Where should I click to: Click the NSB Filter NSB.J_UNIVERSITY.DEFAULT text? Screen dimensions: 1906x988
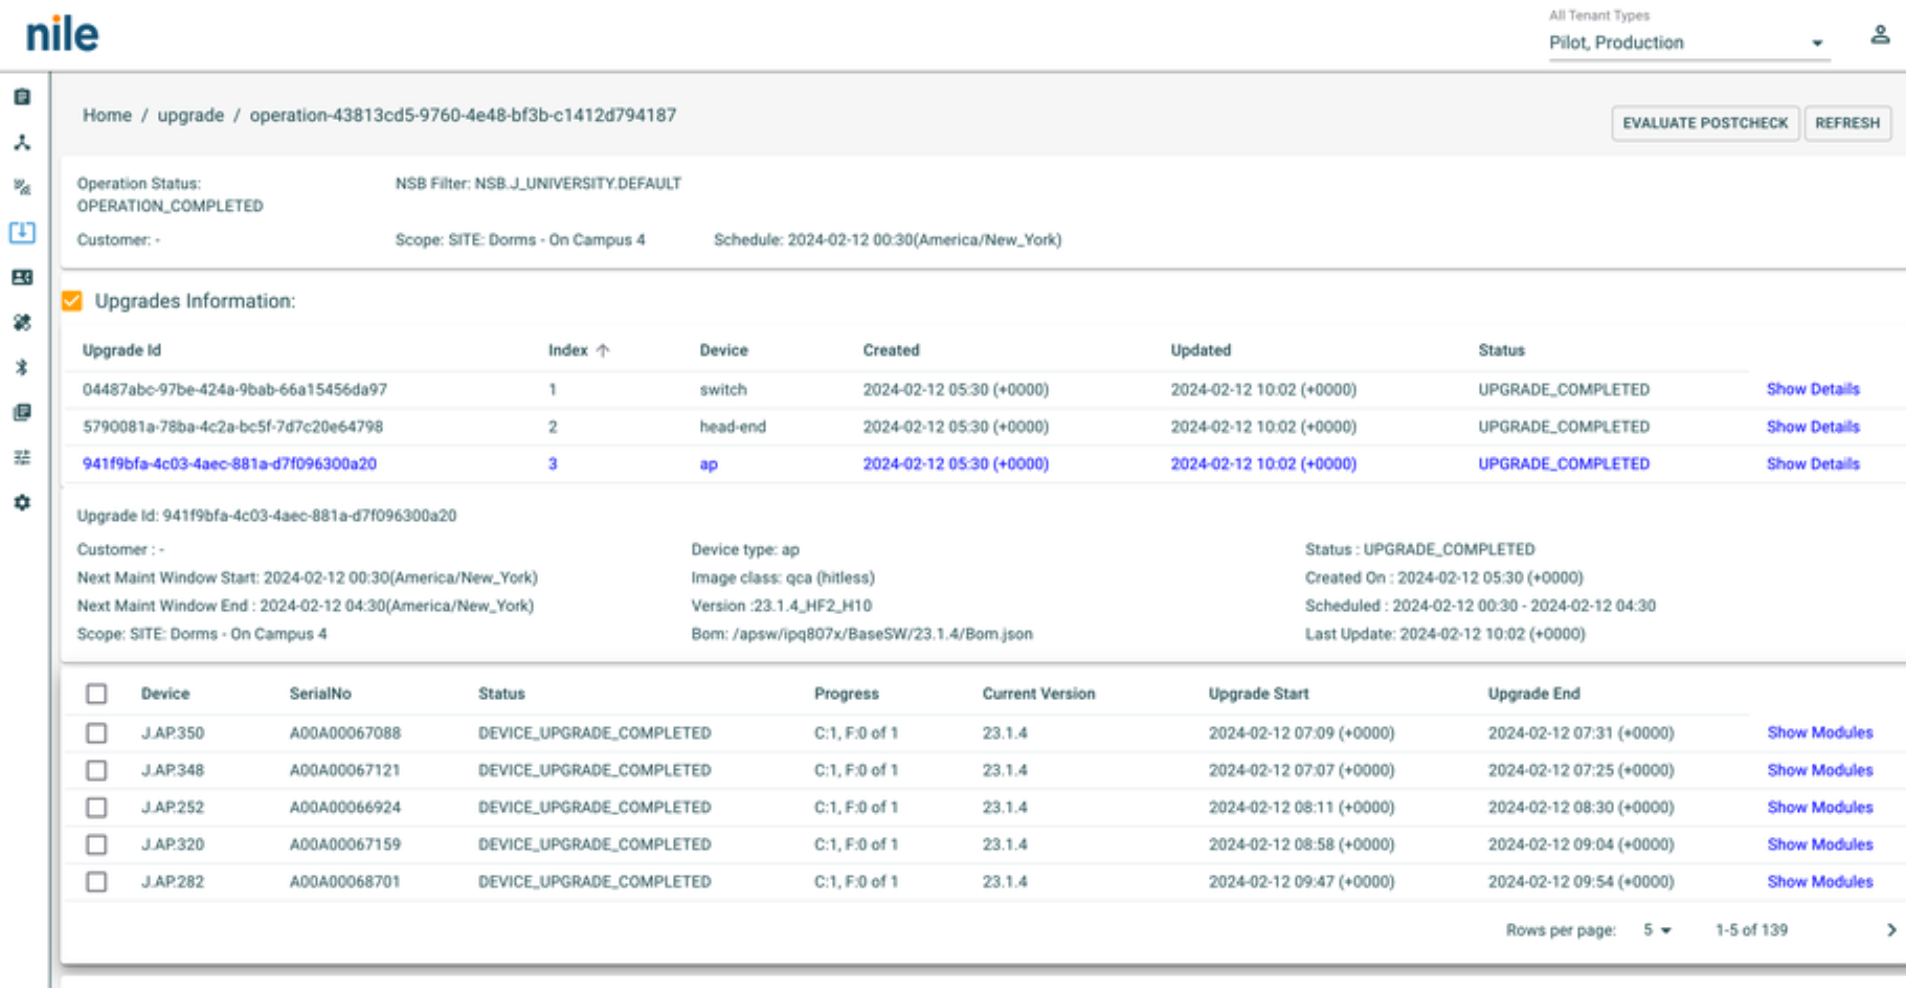538,184
